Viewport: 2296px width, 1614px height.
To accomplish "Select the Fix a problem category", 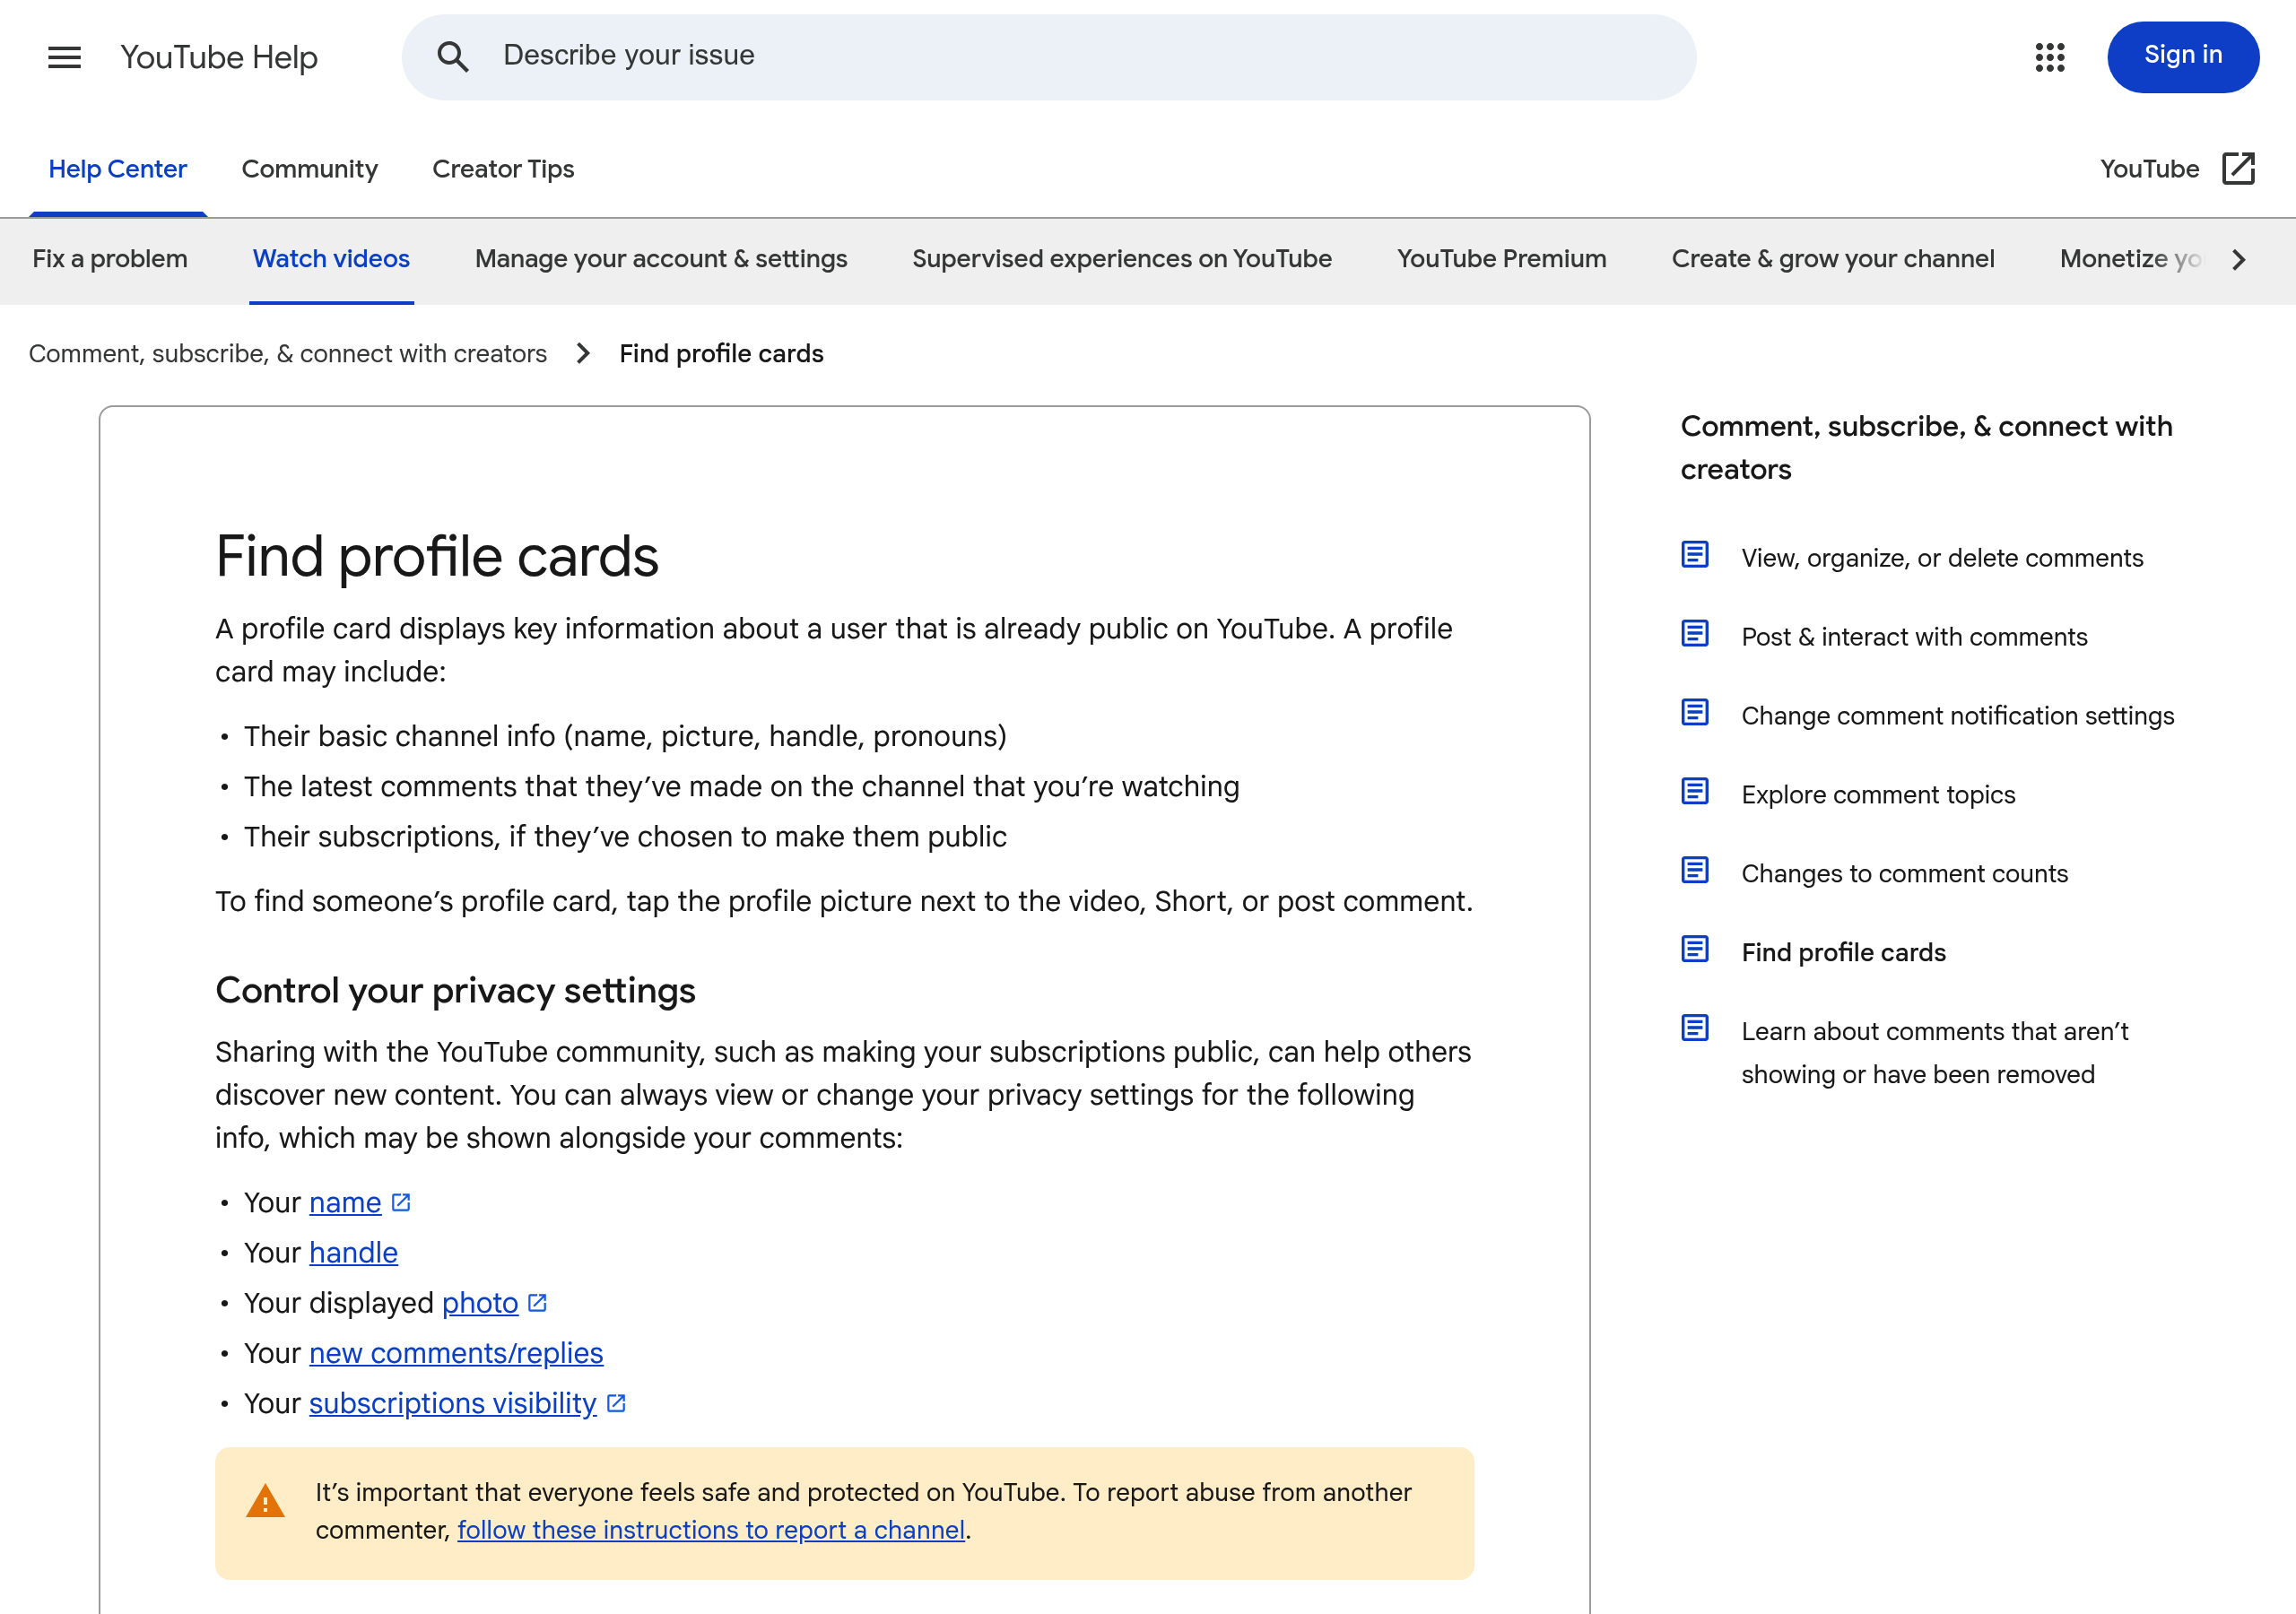I will (x=110, y=259).
